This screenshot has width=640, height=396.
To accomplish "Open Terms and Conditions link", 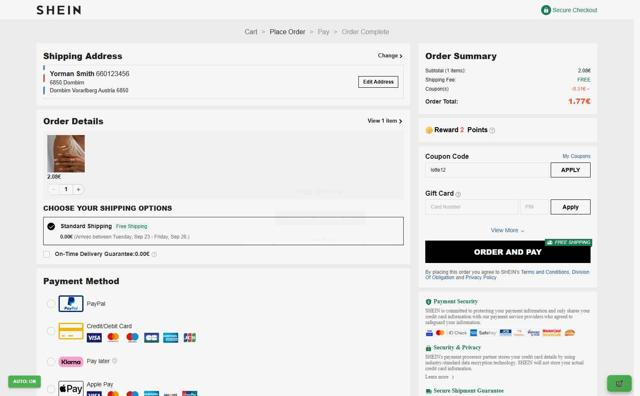I will tap(545, 272).
